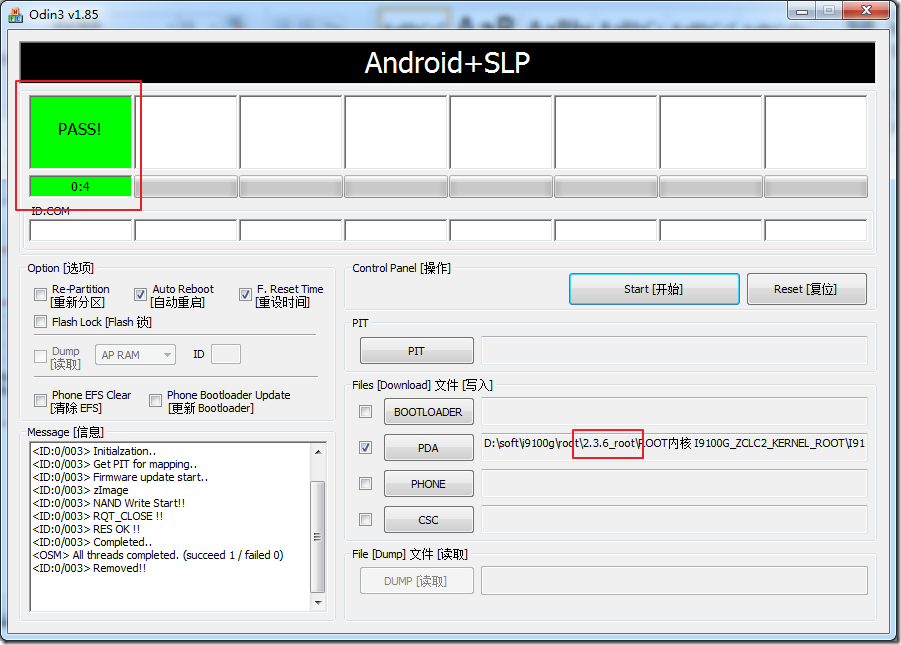The height and width of the screenshot is (645, 901).
Task: Click the BOOTLOADER file path field
Action: coord(675,412)
